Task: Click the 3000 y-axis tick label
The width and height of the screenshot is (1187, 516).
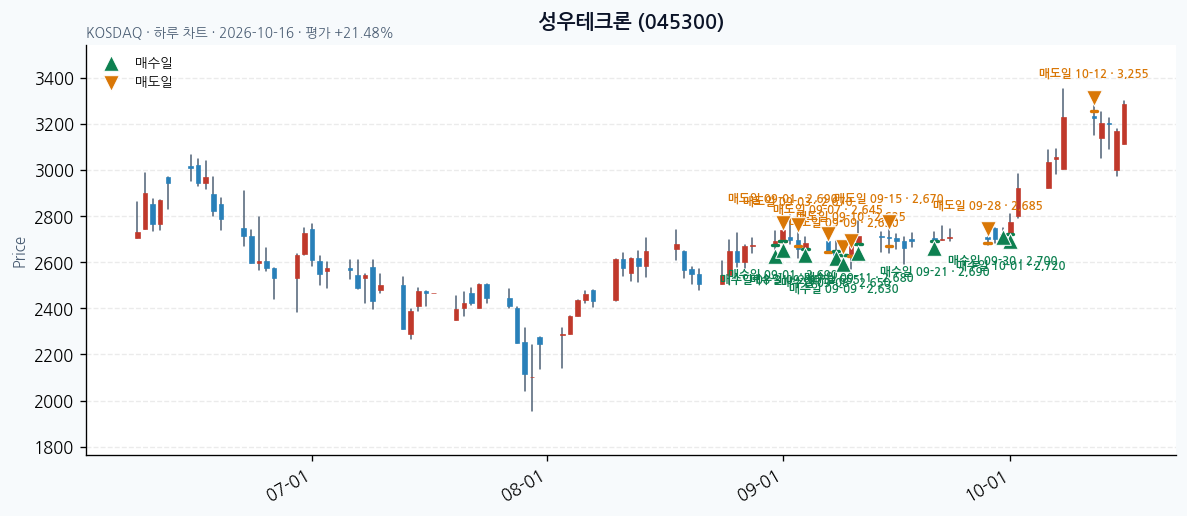Action: coord(55,171)
